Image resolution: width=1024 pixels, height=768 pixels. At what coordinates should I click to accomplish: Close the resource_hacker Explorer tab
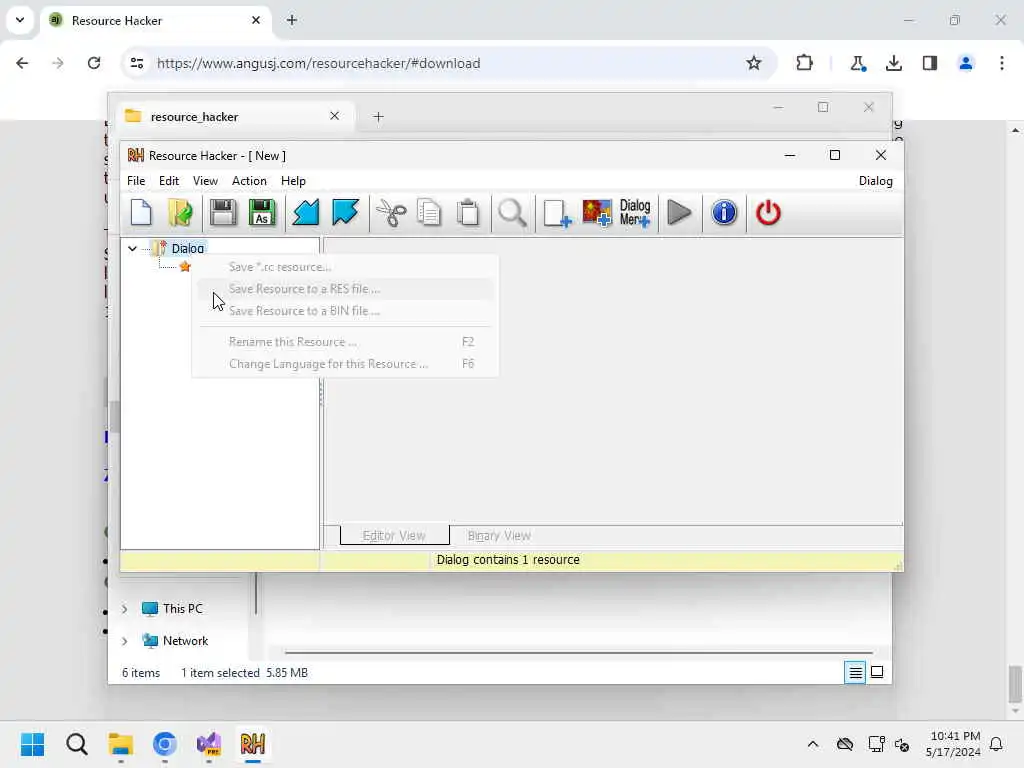[334, 116]
